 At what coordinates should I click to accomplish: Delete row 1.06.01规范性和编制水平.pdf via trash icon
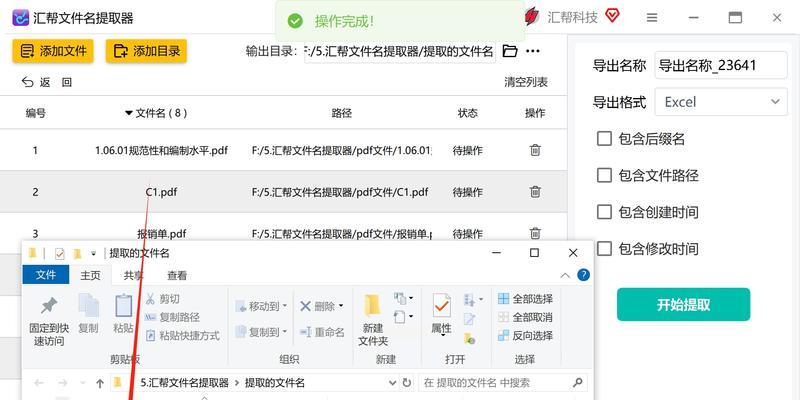(535, 150)
